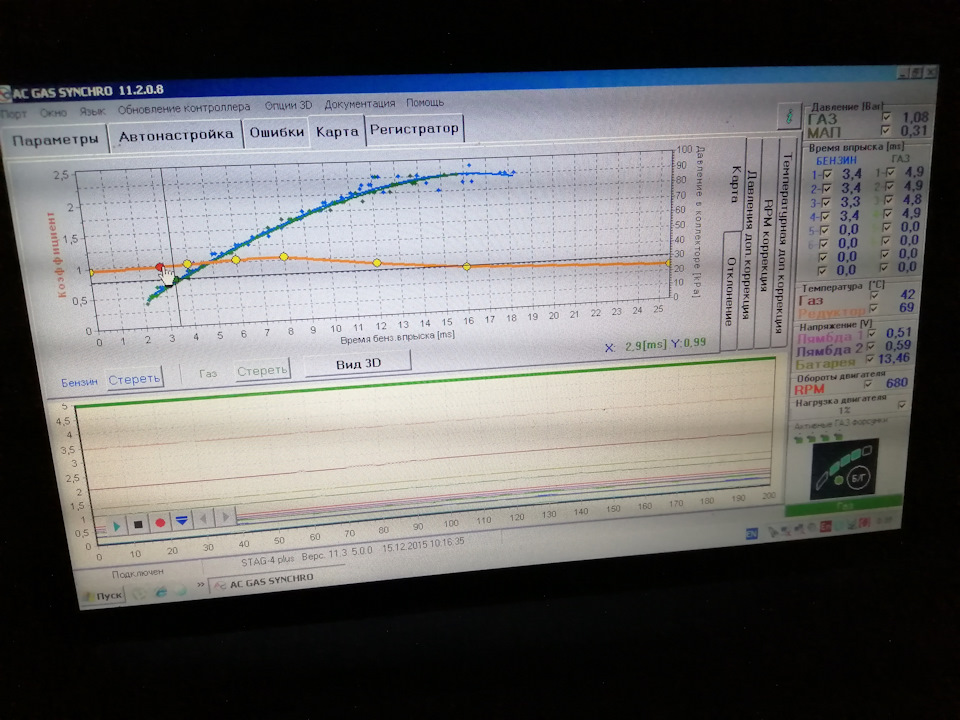Click the fourth green active gas injector icon

(x=838, y=437)
